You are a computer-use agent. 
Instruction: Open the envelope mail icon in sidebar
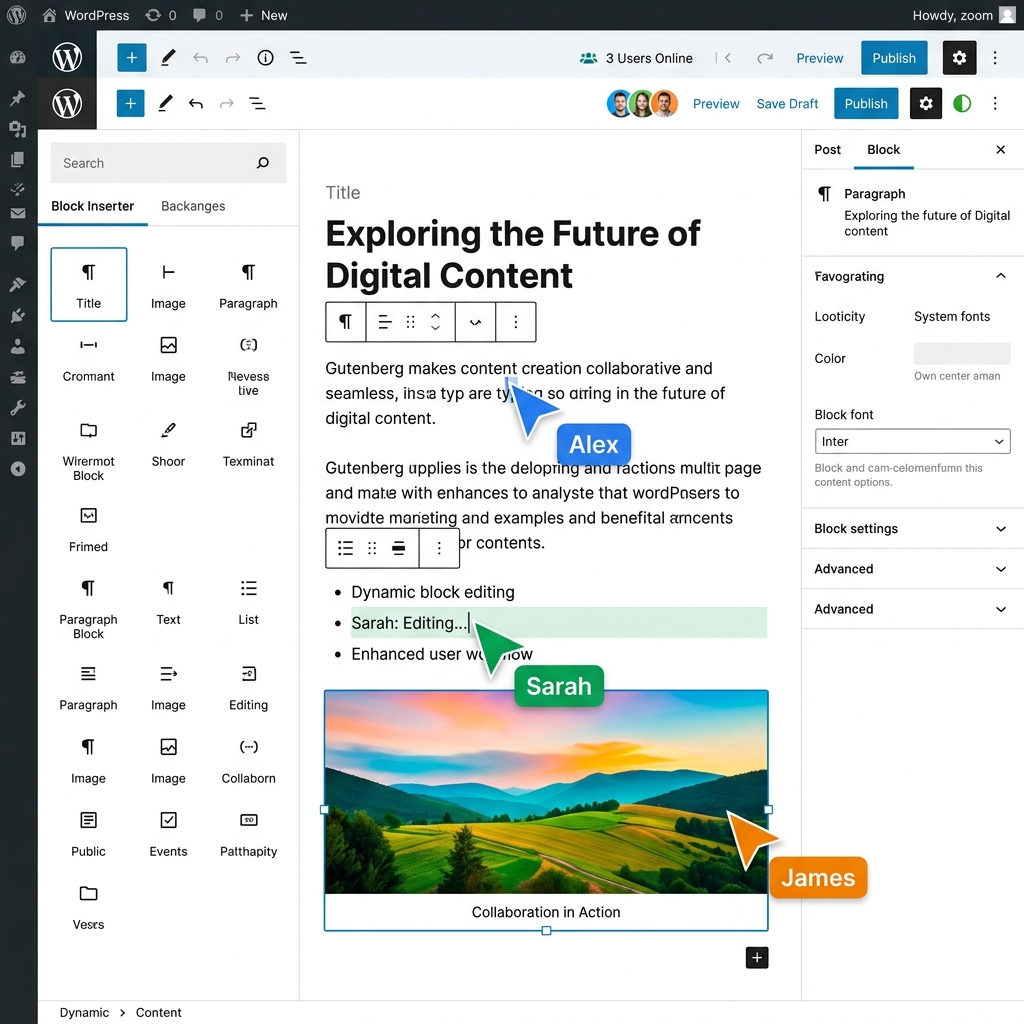(18, 213)
